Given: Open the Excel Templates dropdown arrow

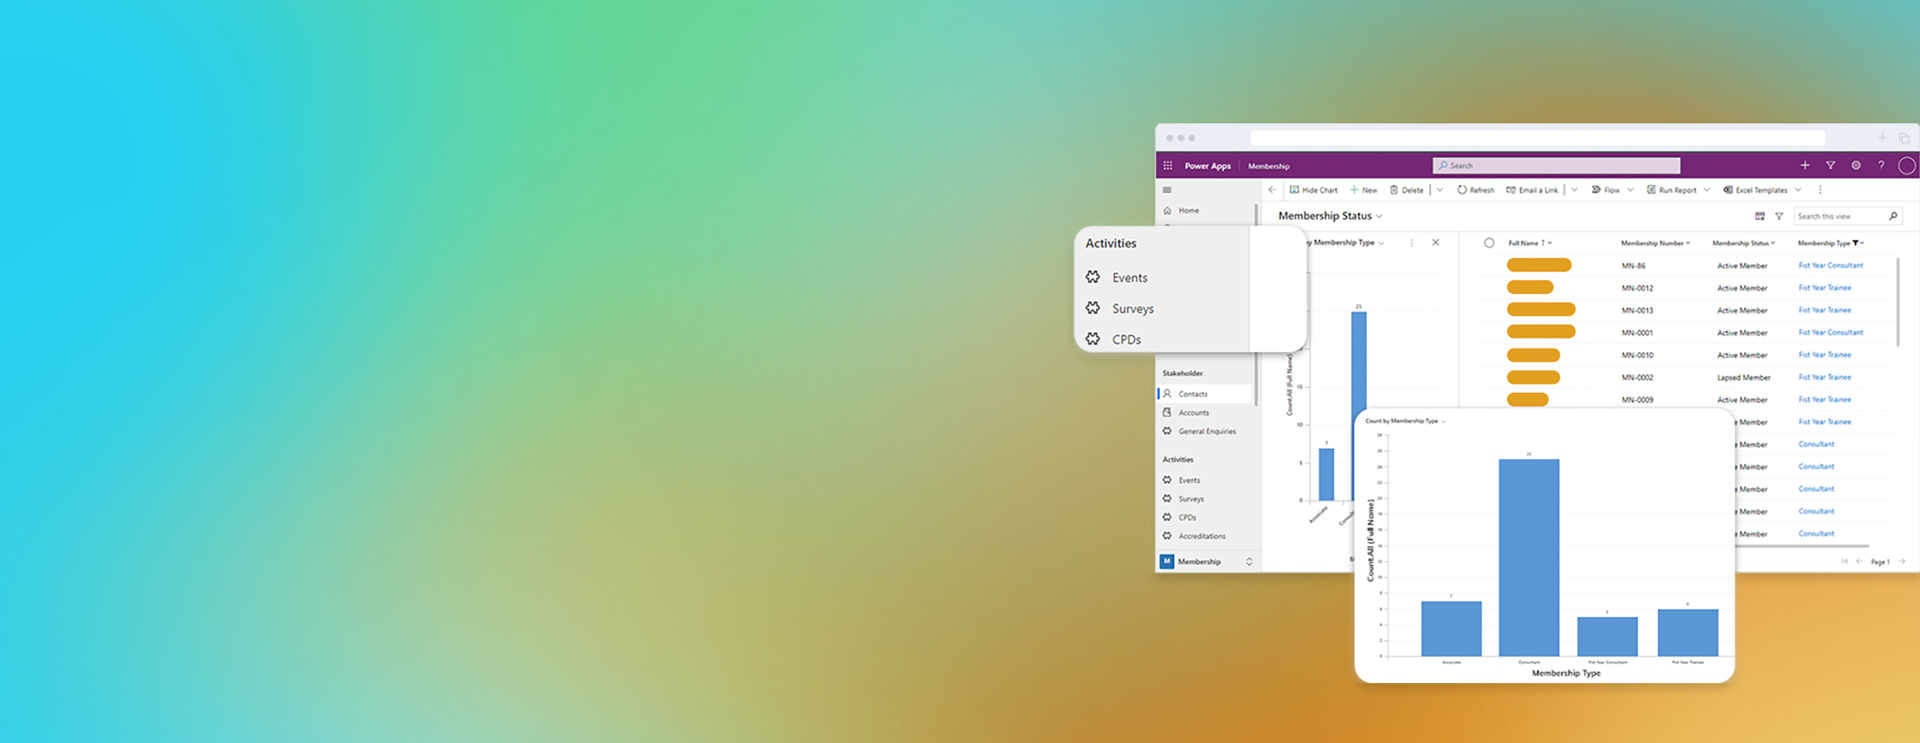Looking at the screenshot, I should pyautogui.click(x=1798, y=190).
